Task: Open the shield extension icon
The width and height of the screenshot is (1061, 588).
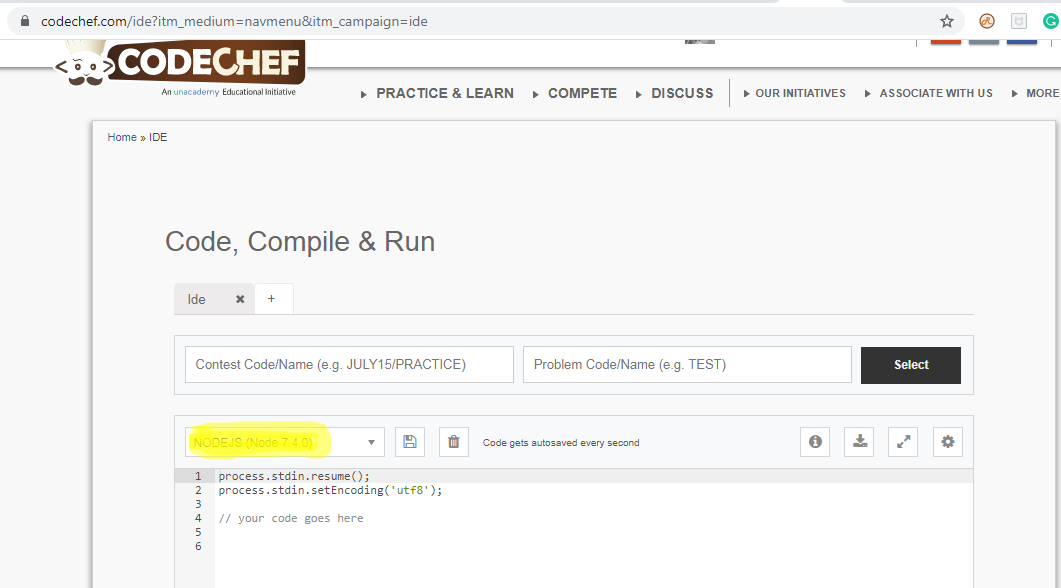Action: click(x=1017, y=20)
